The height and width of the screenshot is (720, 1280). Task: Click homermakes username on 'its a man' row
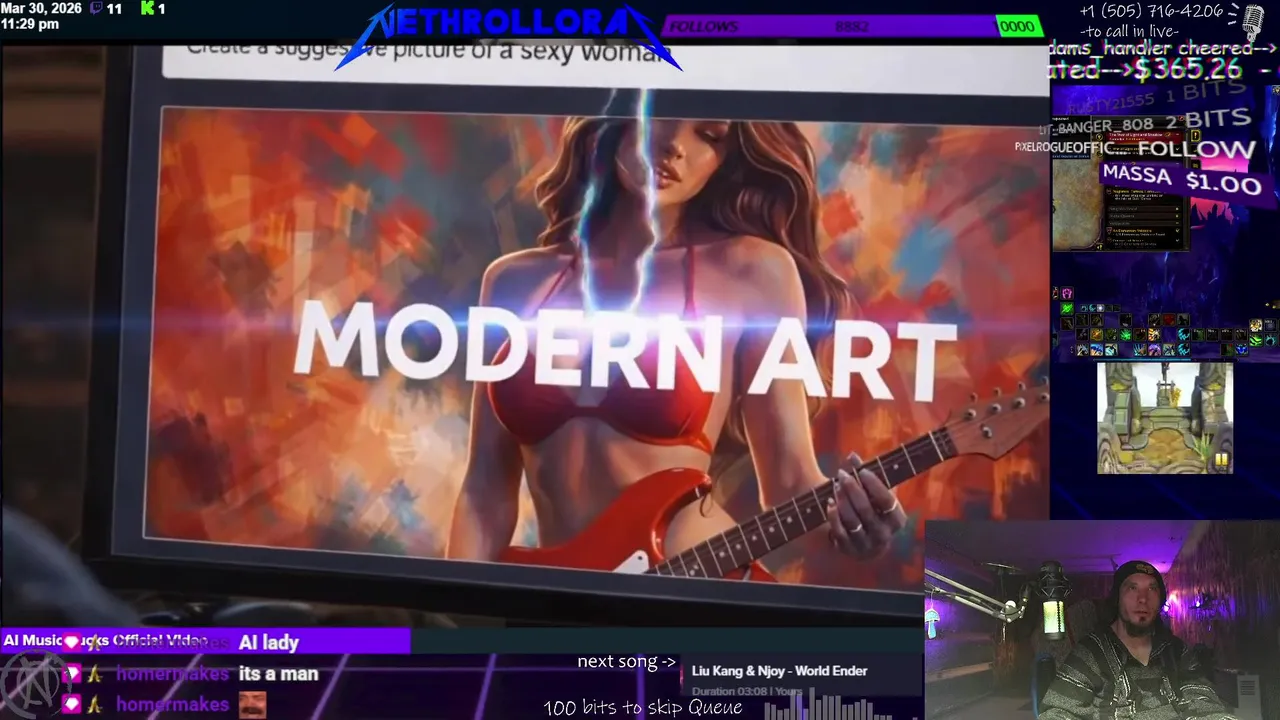tap(172, 674)
